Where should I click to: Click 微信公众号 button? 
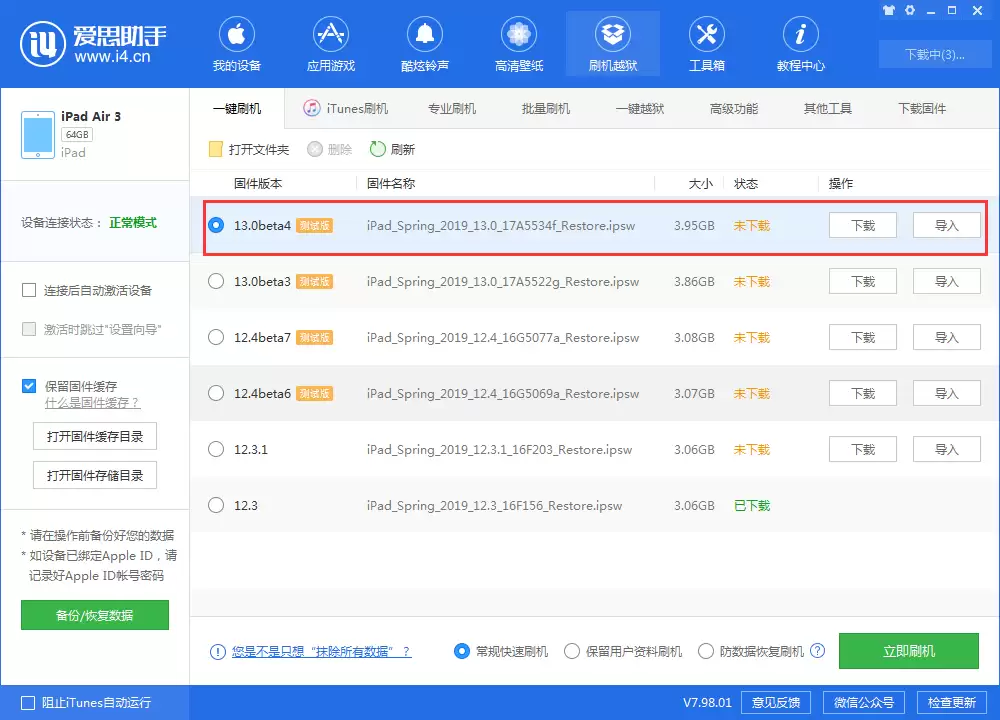pos(864,702)
